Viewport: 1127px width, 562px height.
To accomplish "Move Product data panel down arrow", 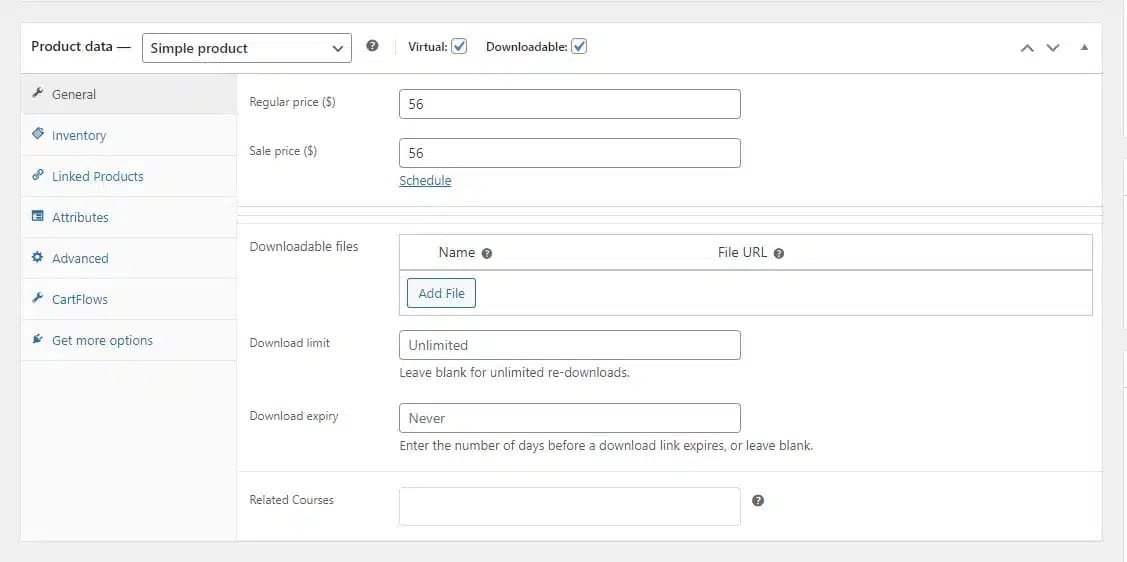I will [1053, 47].
